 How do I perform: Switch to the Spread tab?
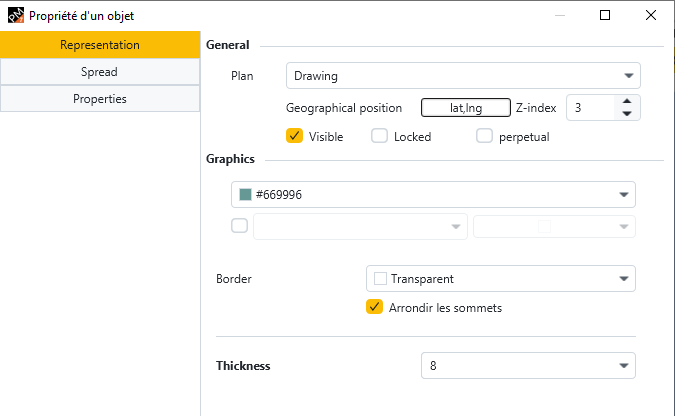(100, 72)
